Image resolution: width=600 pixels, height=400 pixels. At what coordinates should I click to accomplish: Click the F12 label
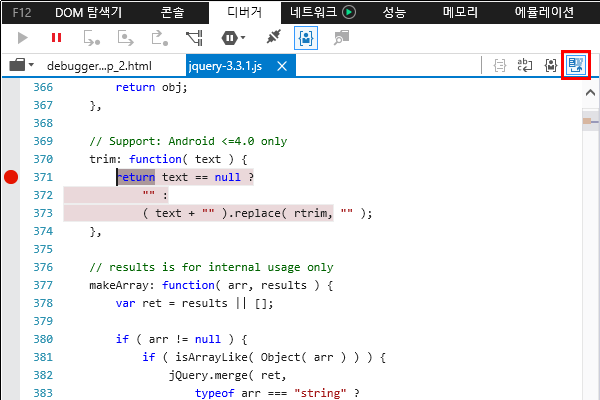(x=21, y=13)
